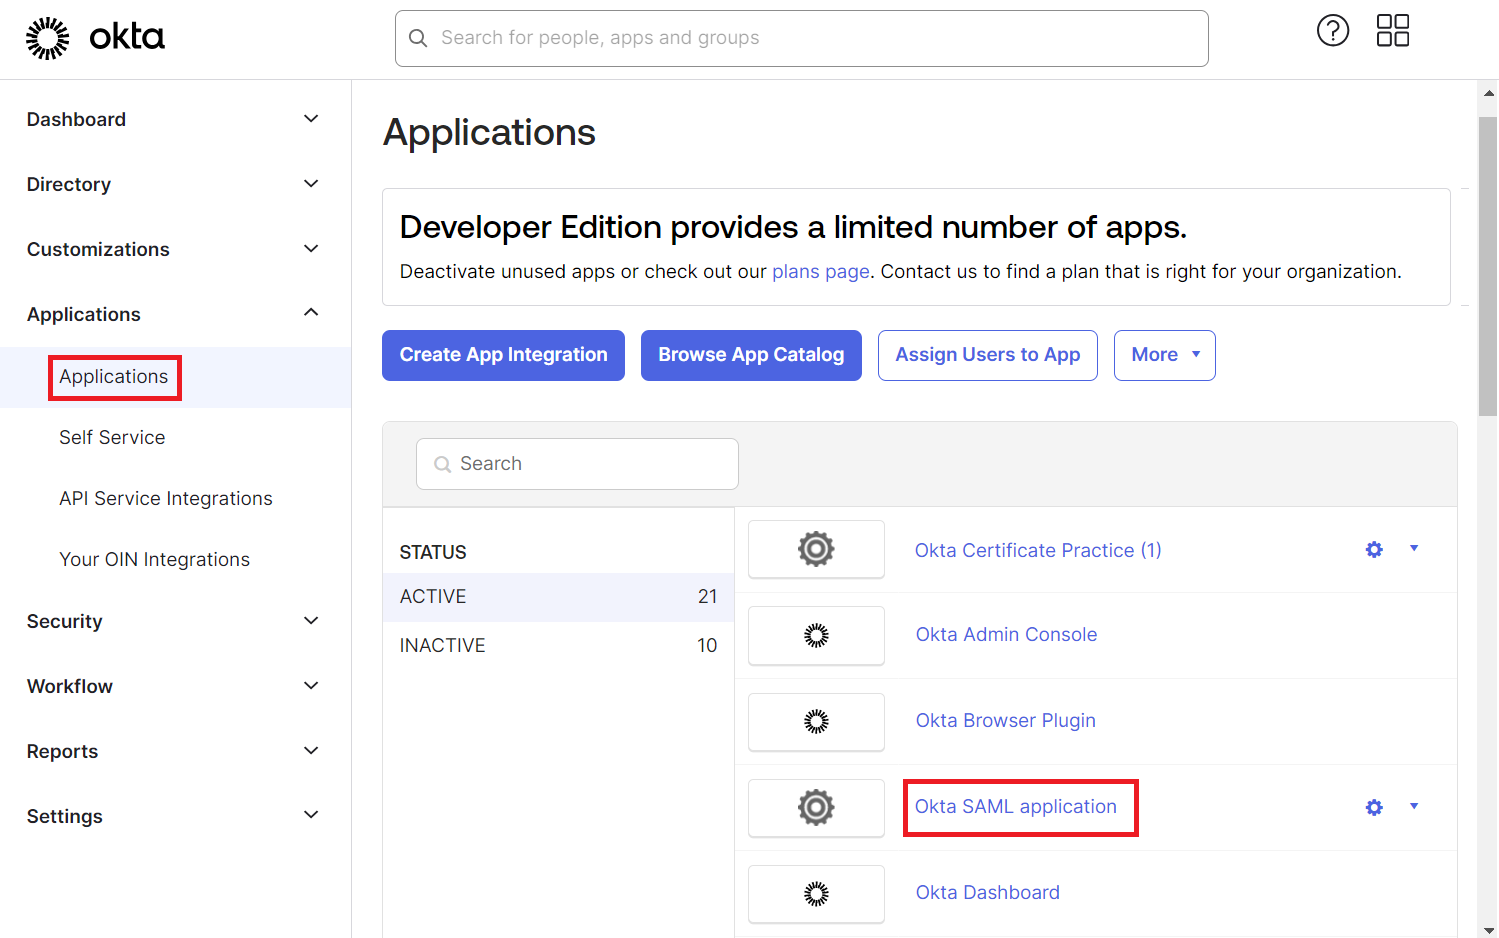Open dropdown arrow beside Okta SAML application
The width and height of the screenshot is (1499, 938).
coord(1414,806)
